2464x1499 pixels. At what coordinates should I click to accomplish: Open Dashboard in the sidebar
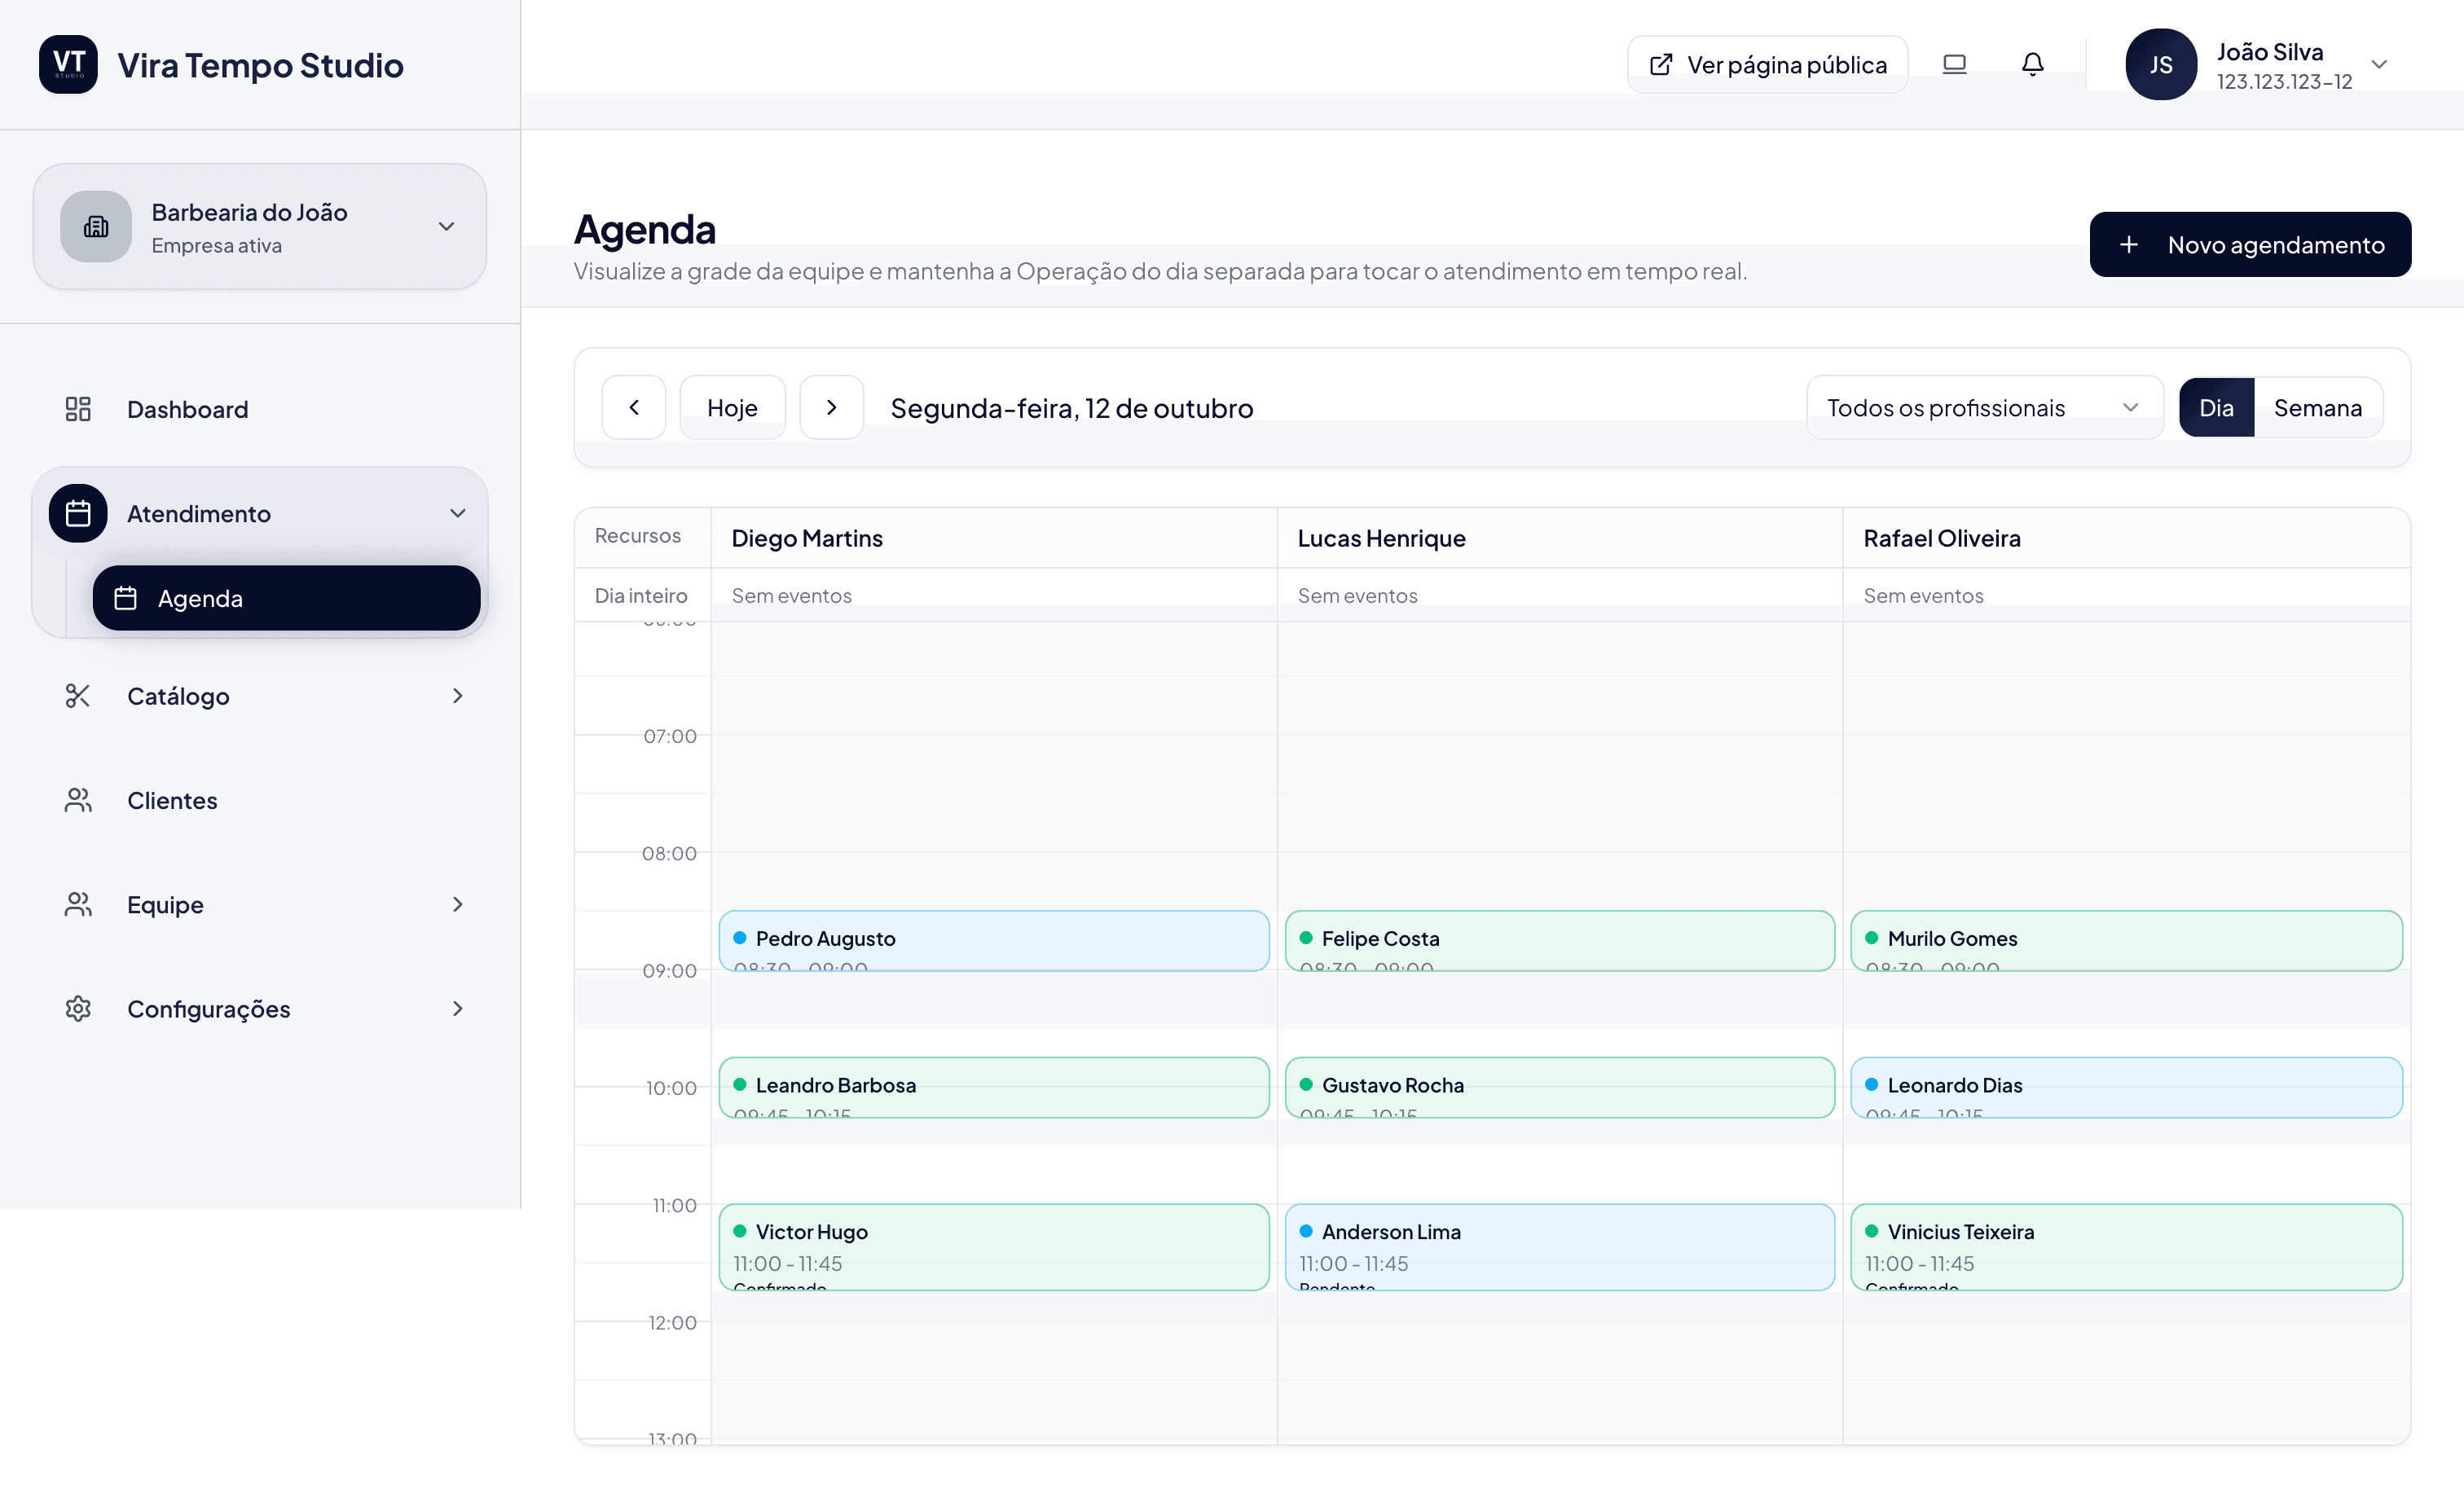coord(260,409)
